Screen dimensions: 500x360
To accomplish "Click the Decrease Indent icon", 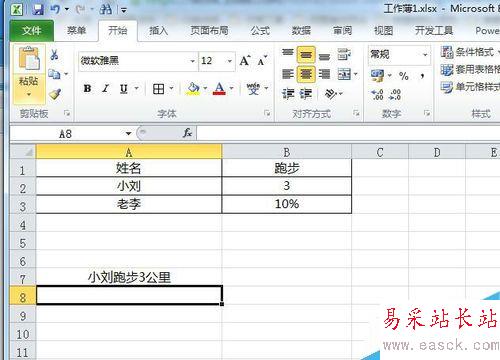I will [x=288, y=94].
